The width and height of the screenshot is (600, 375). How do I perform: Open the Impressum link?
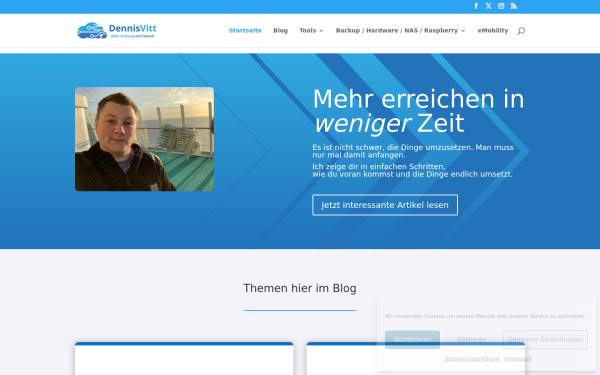coord(518,359)
